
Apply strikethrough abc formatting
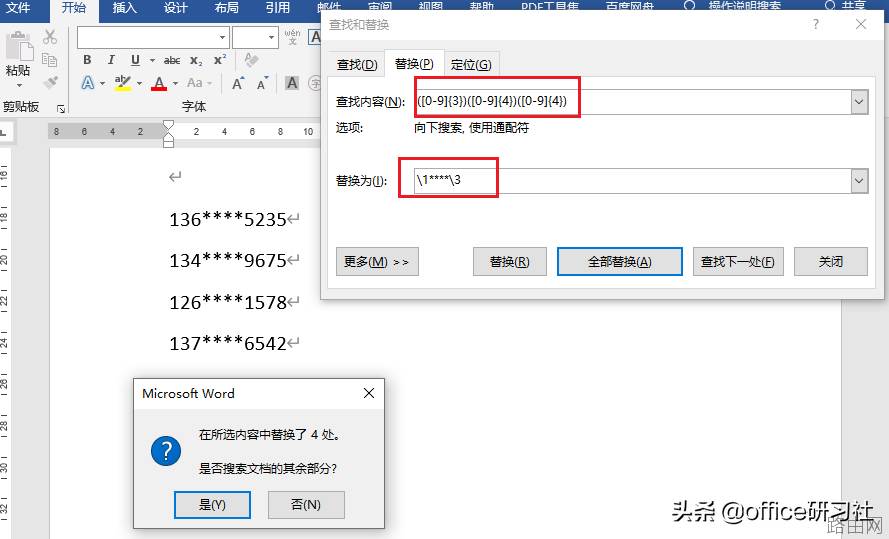(172, 60)
